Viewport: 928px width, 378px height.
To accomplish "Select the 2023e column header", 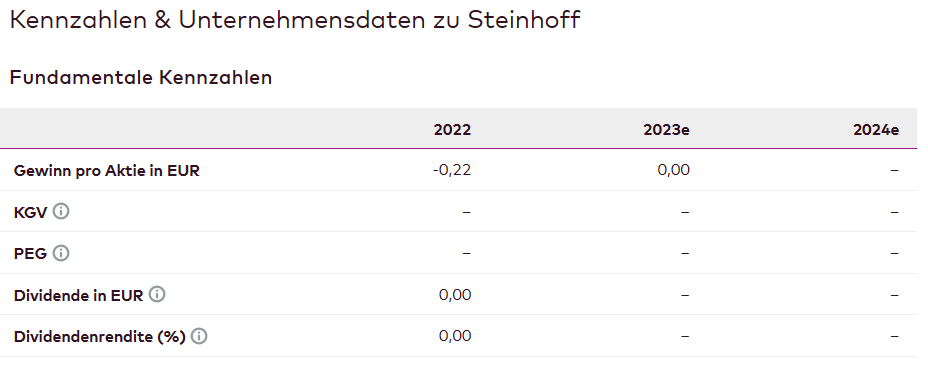I will click(666, 130).
